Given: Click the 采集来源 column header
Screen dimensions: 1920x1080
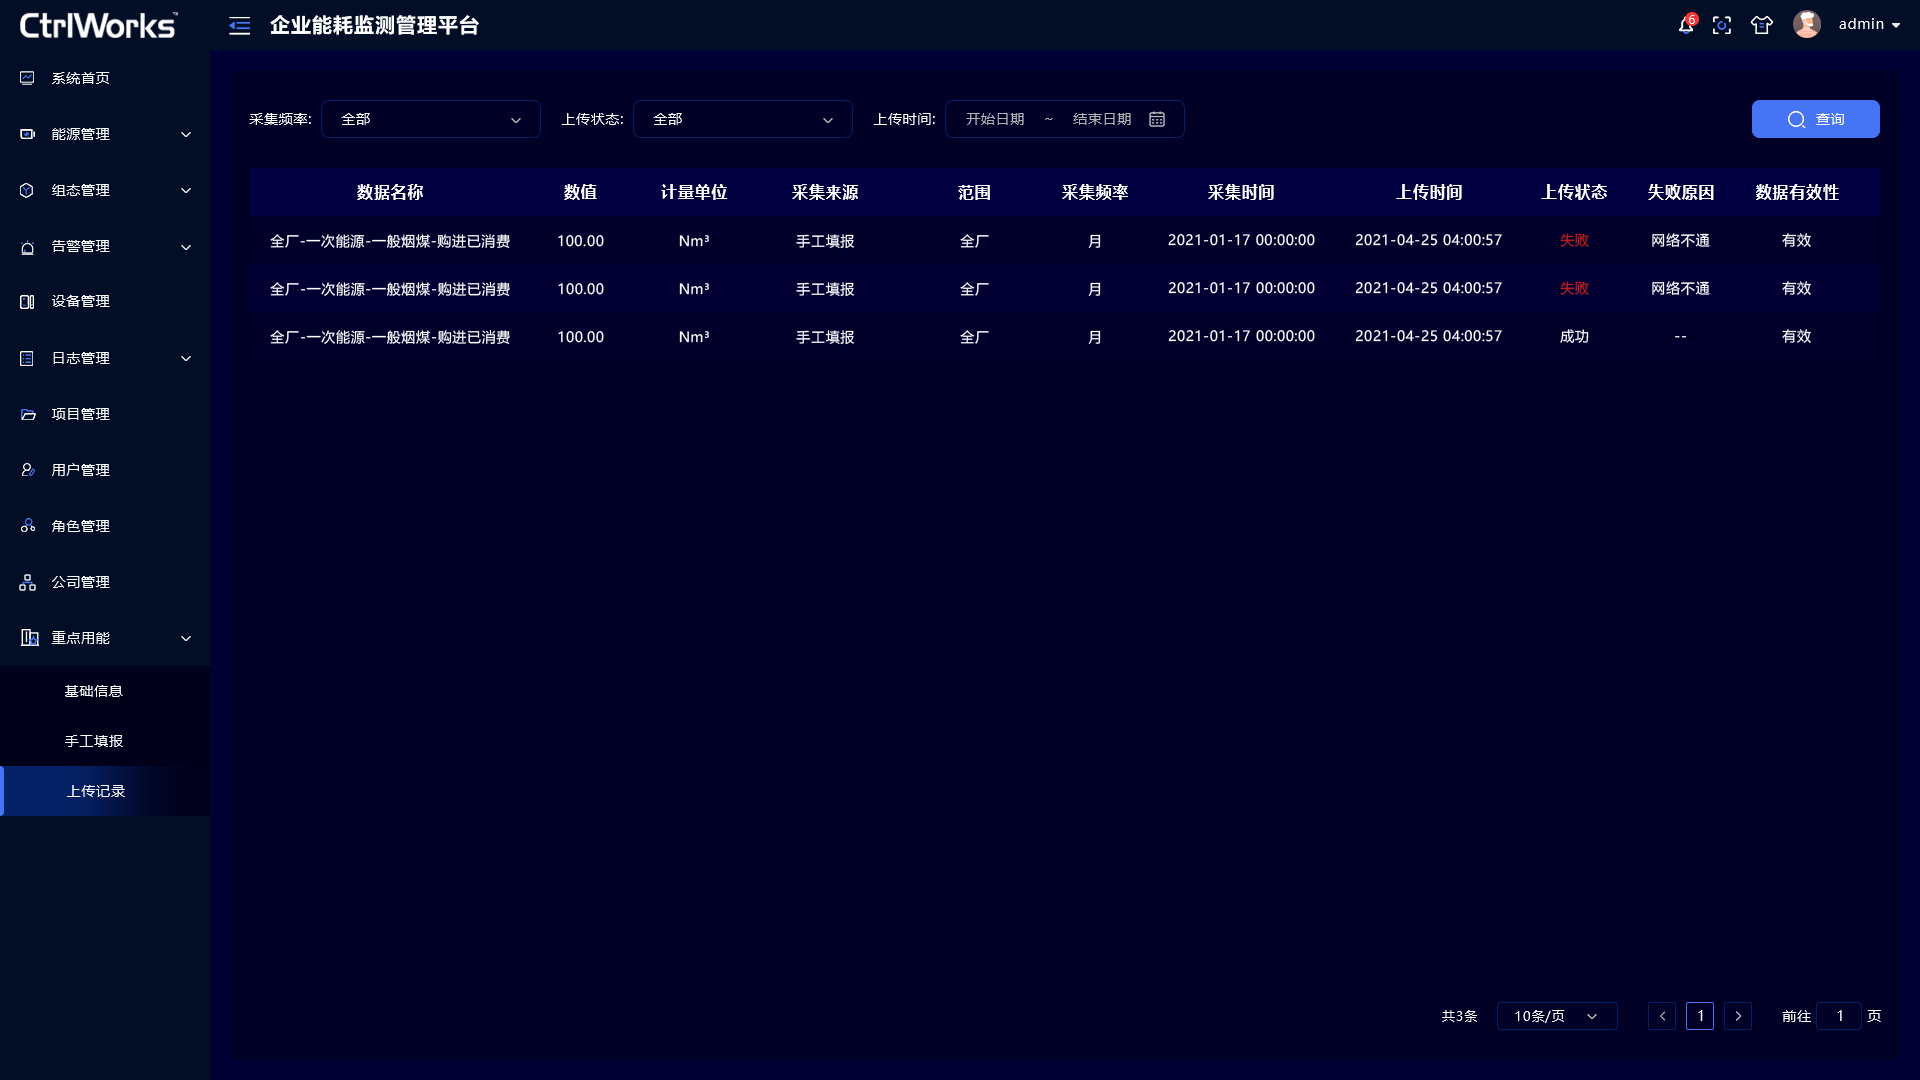Looking at the screenshot, I should tap(825, 192).
